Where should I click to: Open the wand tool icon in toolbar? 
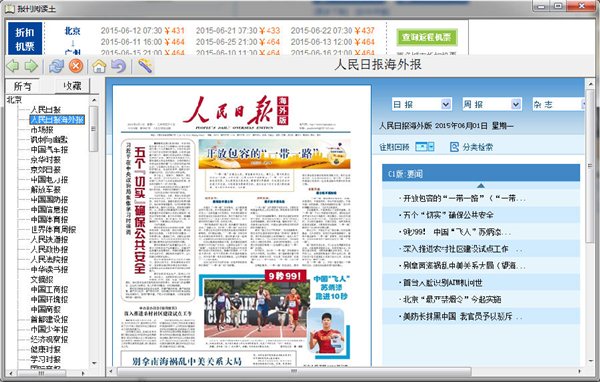(145, 66)
